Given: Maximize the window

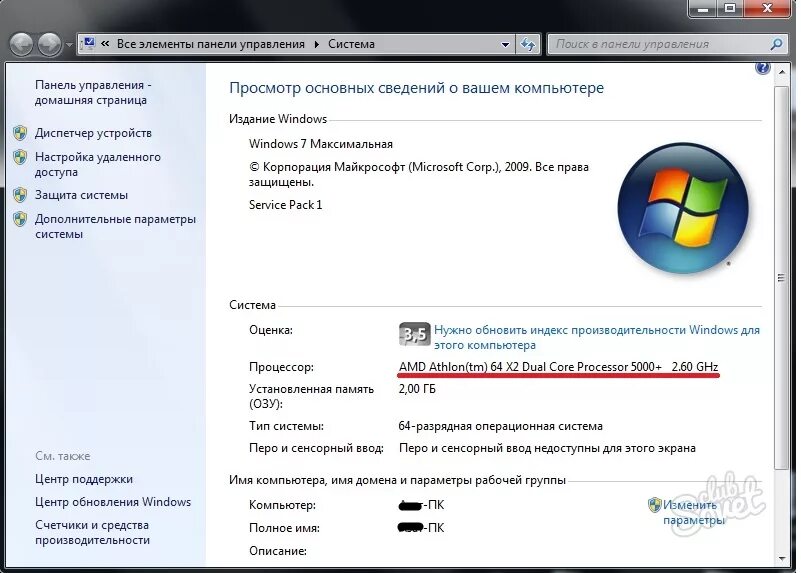Looking at the screenshot, I should [731, 9].
